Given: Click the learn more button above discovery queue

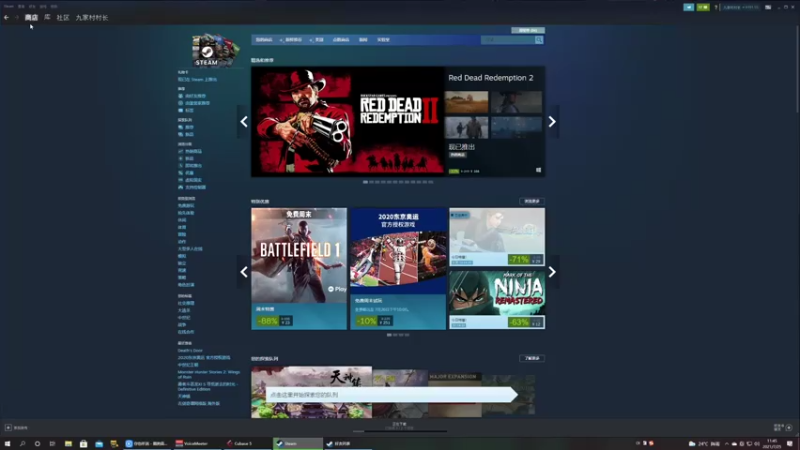Looking at the screenshot, I should pyautogui.click(x=532, y=358).
